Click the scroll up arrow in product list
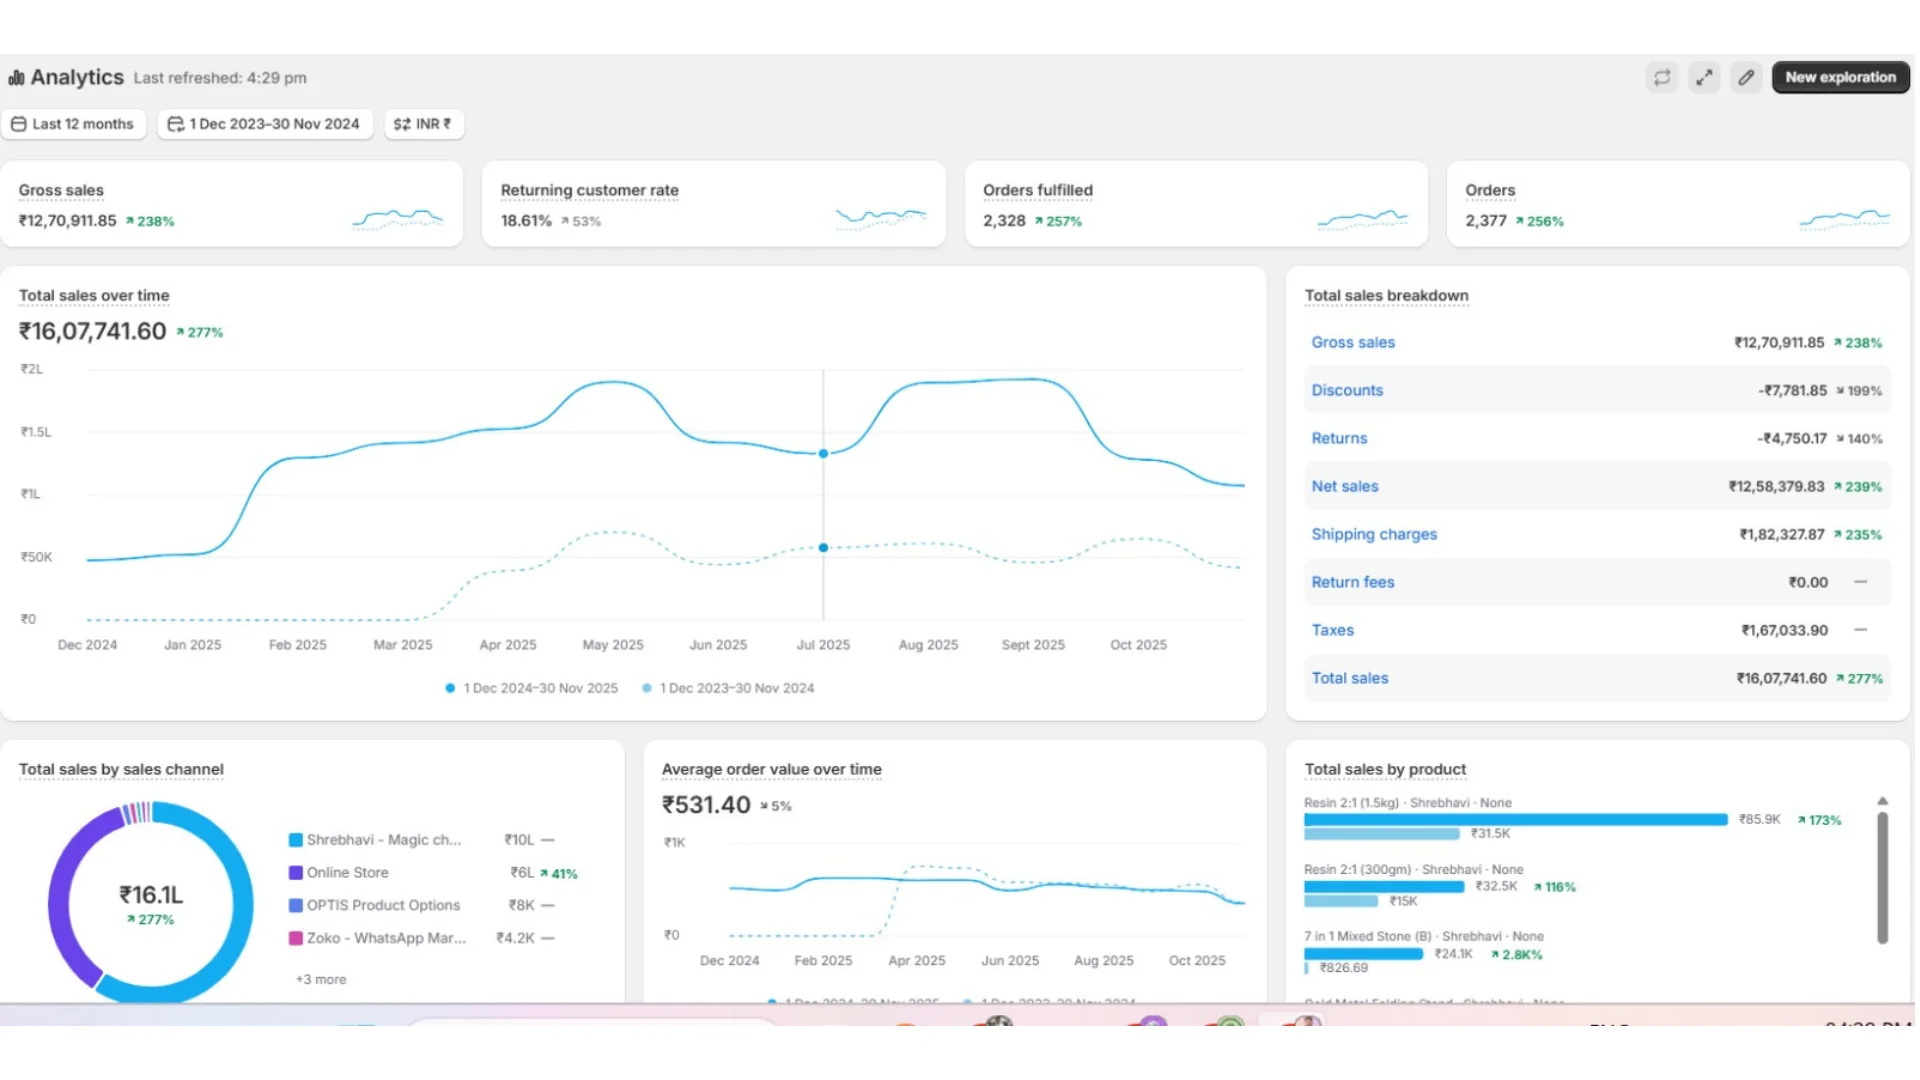The width and height of the screenshot is (1920, 1080). [1882, 801]
